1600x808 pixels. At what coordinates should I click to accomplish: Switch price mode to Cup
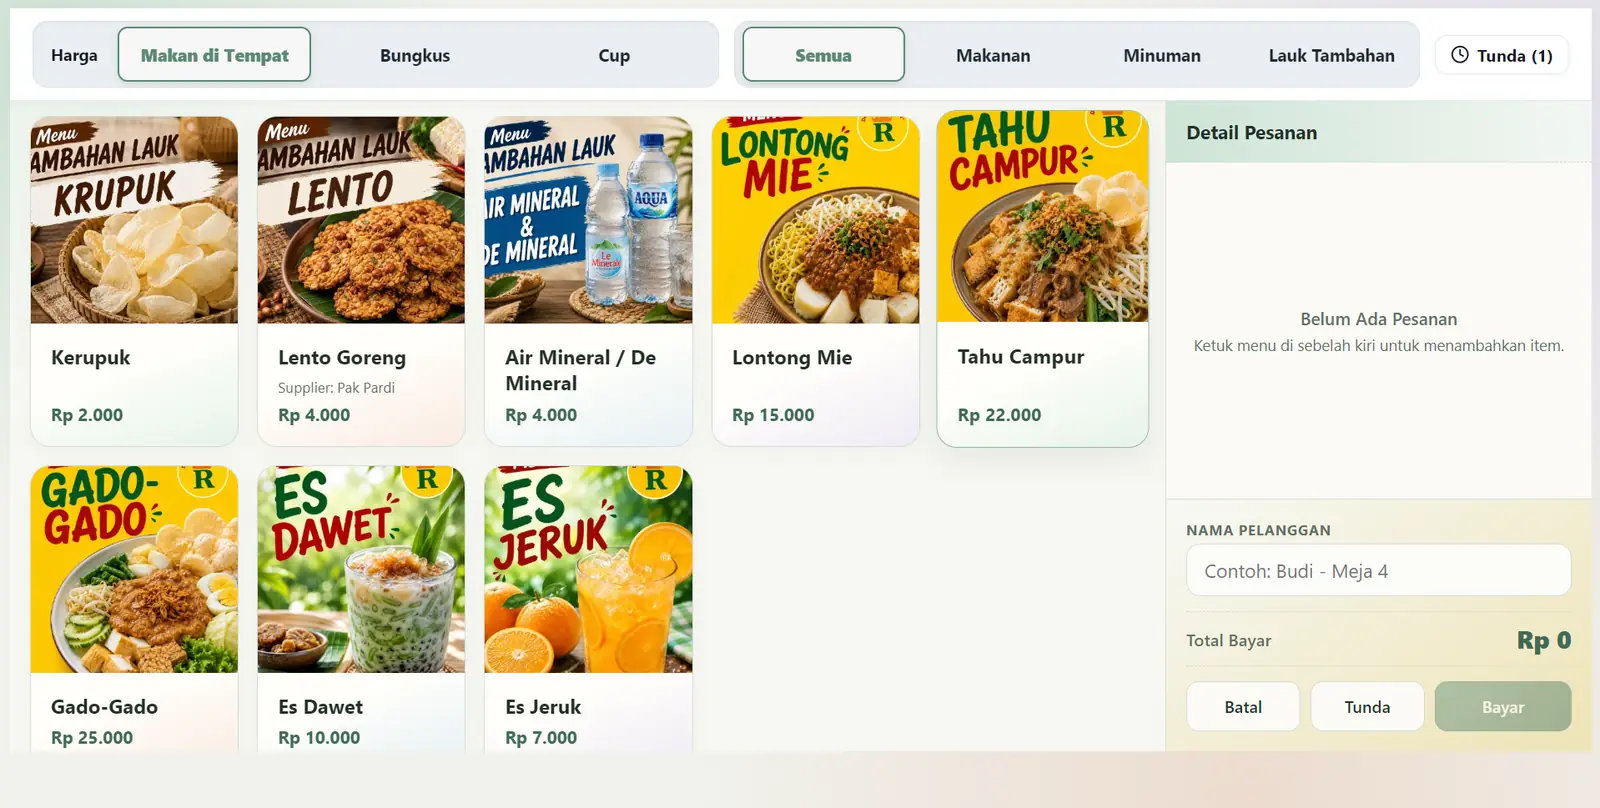614,55
